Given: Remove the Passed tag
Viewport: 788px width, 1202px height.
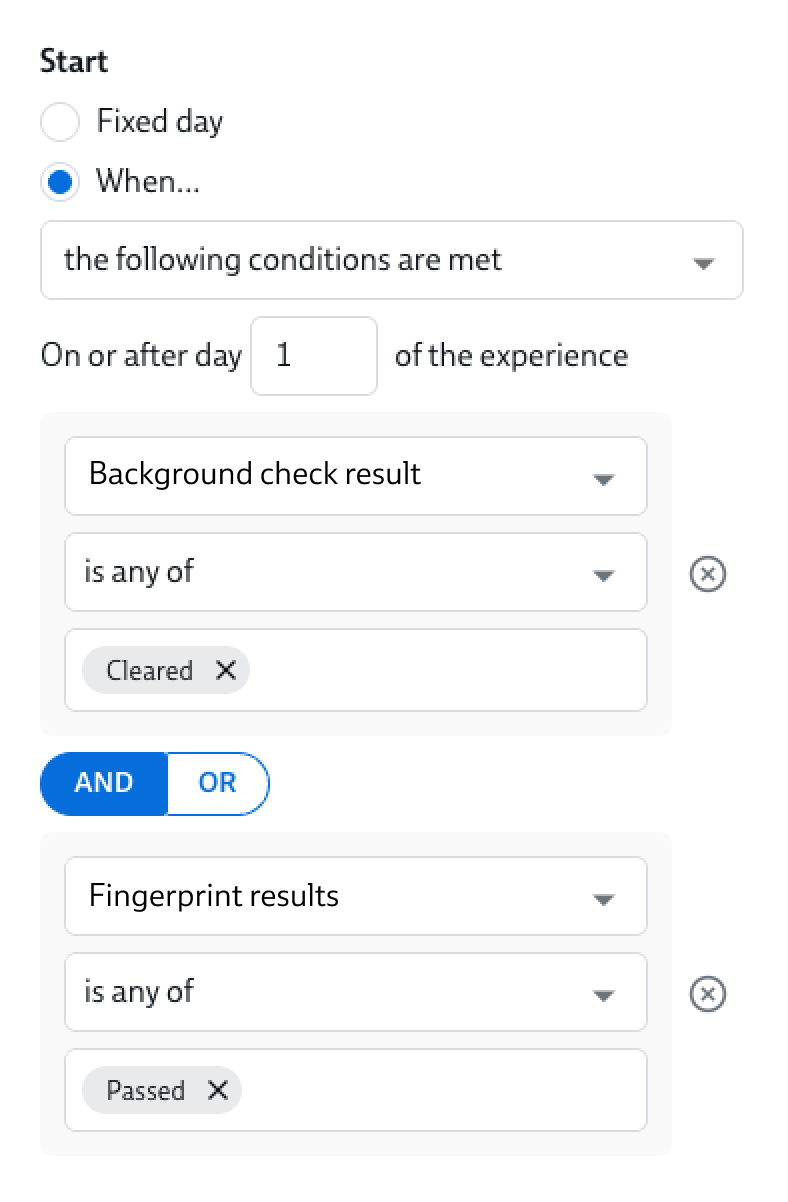Looking at the screenshot, I should tap(218, 1090).
